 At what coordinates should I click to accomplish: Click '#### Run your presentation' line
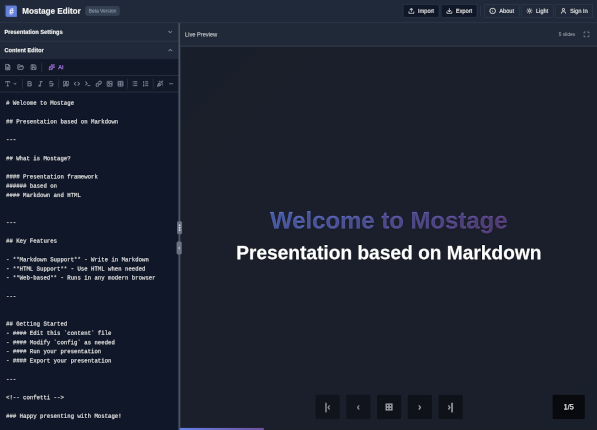[53, 352]
